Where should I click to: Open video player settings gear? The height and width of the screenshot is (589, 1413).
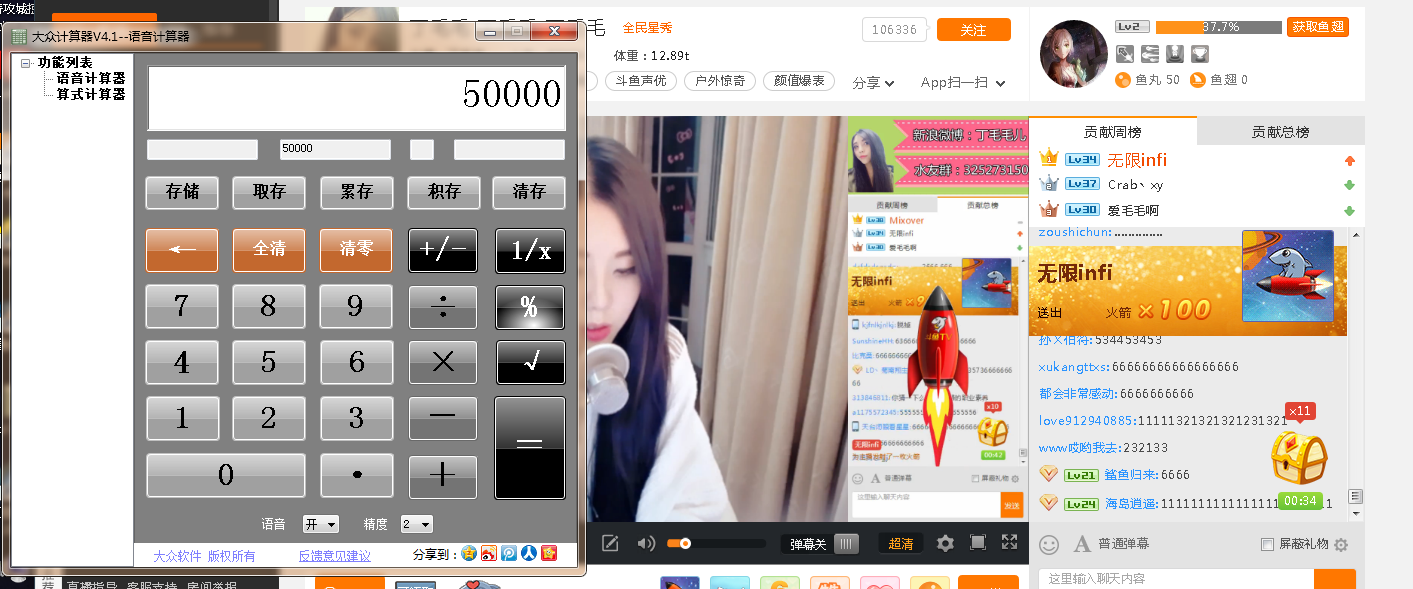[945, 544]
